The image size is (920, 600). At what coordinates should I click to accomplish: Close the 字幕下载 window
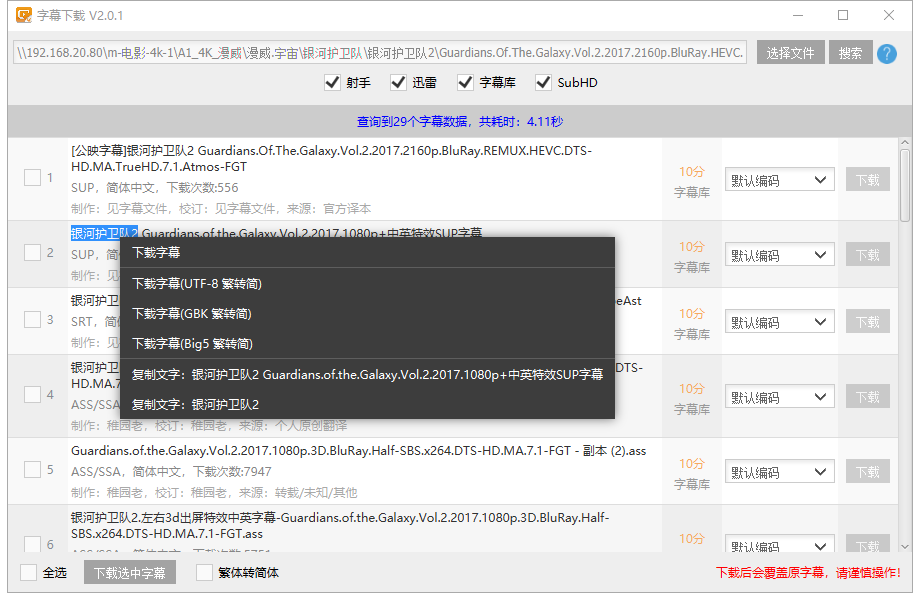click(x=889, y=15)
